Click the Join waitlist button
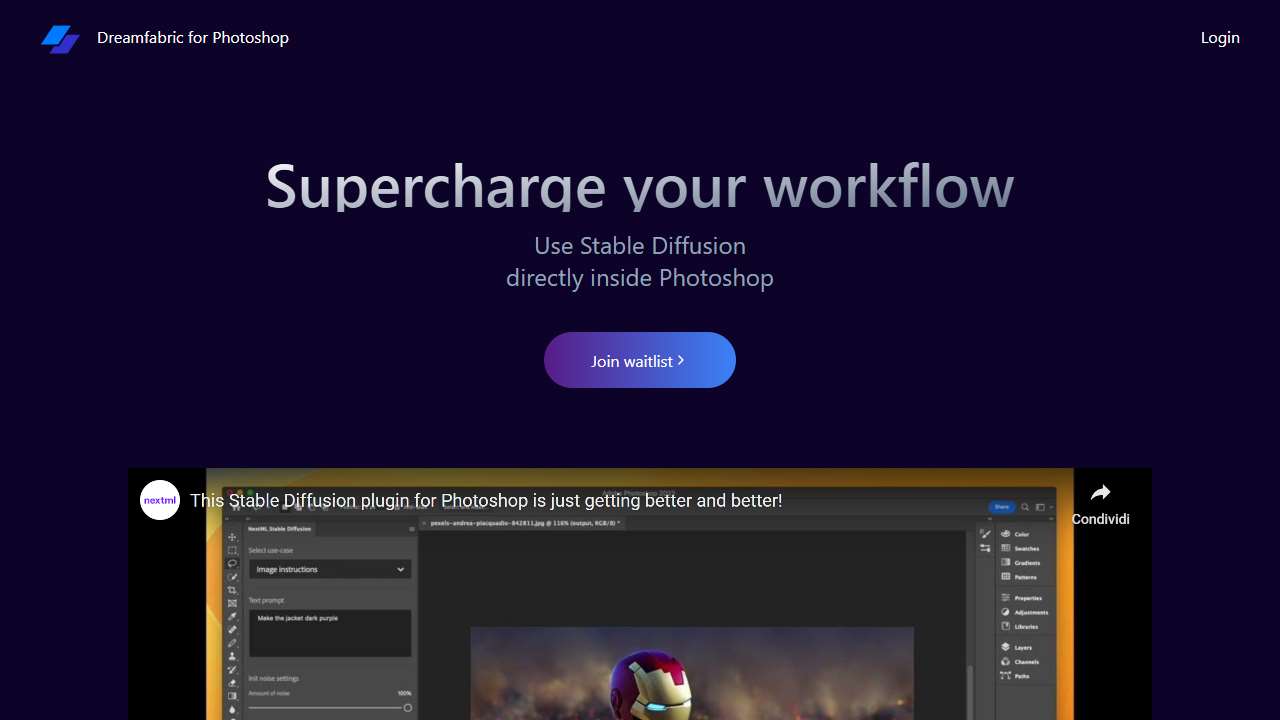The image size is (1280, 720). (640, 360)
